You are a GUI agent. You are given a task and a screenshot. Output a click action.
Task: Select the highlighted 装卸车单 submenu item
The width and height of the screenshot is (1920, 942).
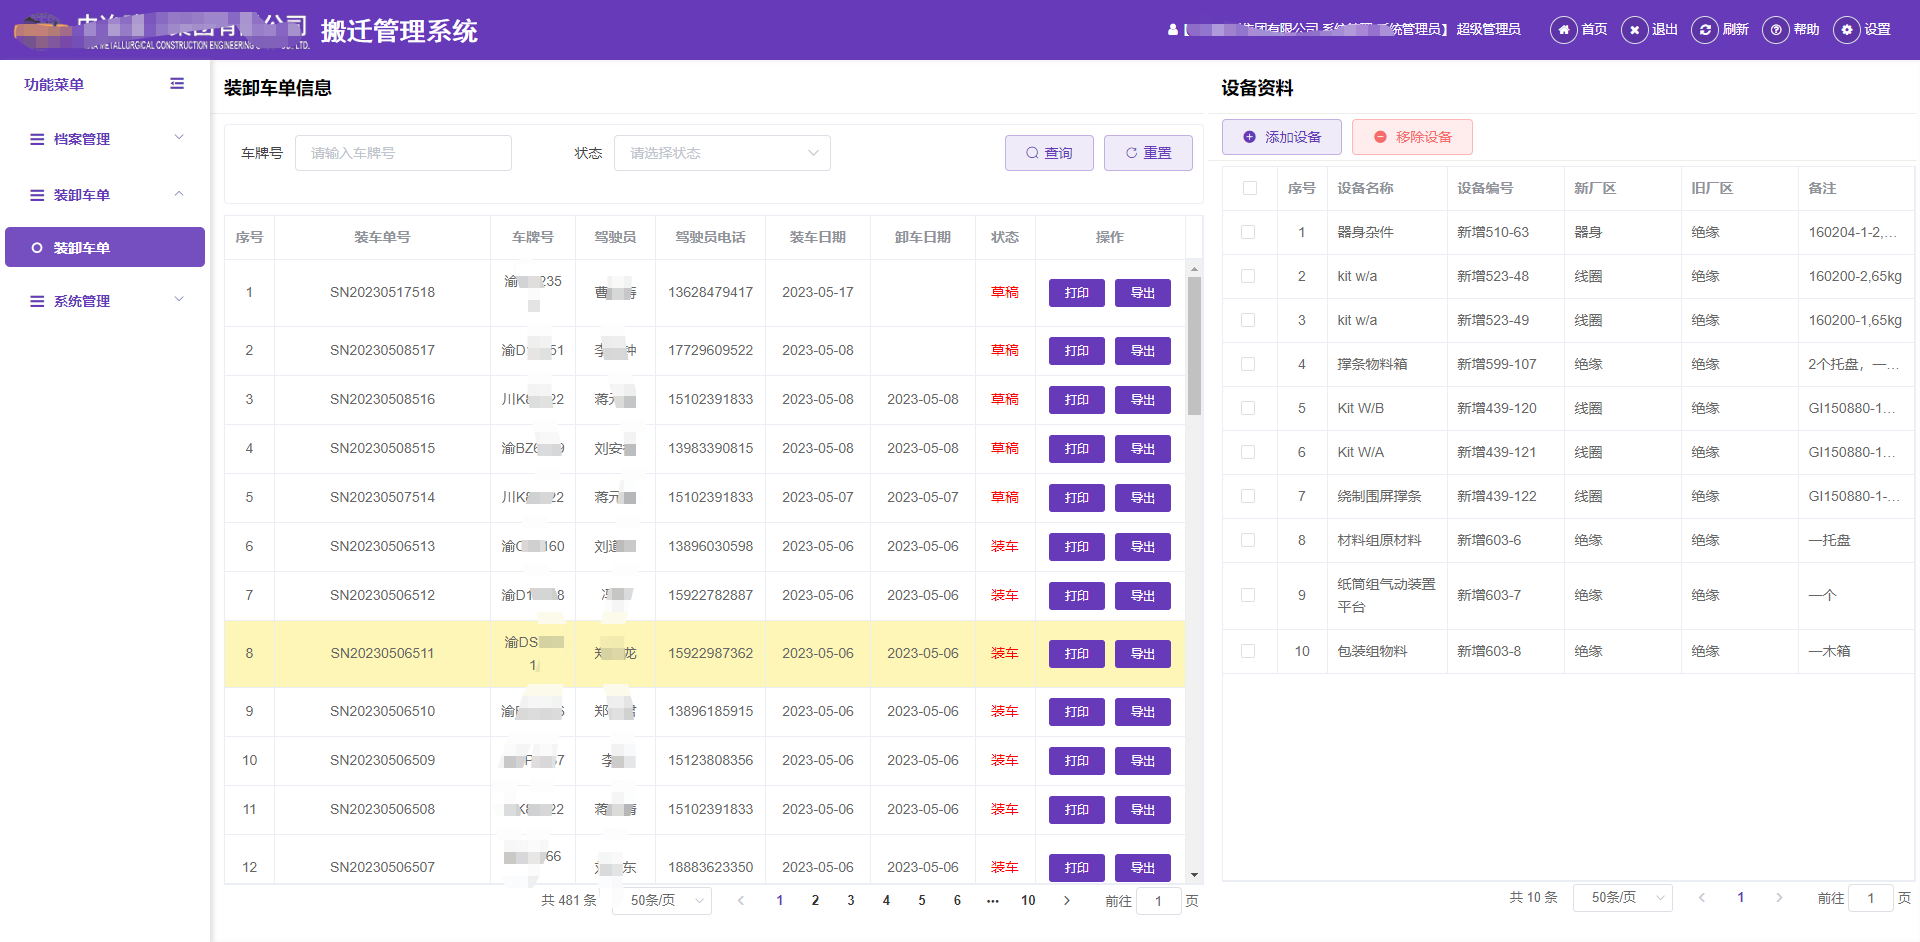tap(105, 247)
